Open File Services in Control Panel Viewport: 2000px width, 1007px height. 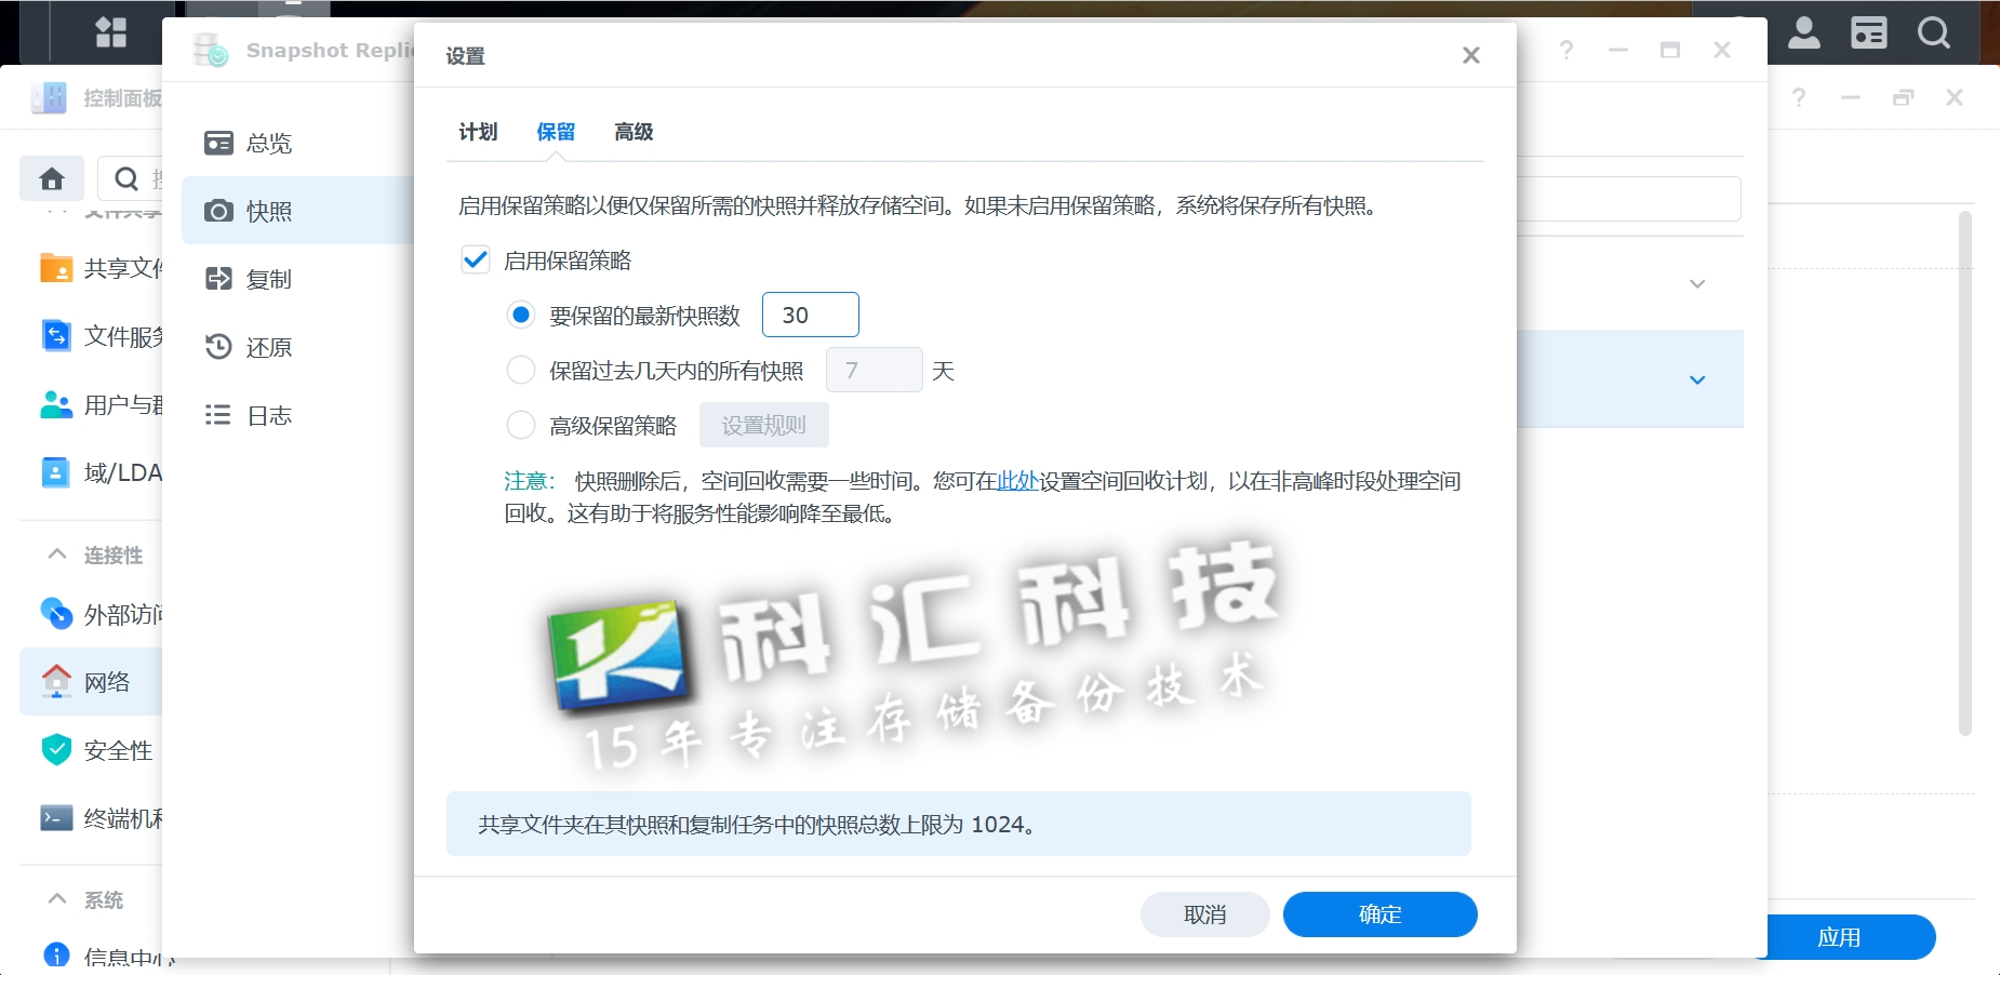coord(100,336)
